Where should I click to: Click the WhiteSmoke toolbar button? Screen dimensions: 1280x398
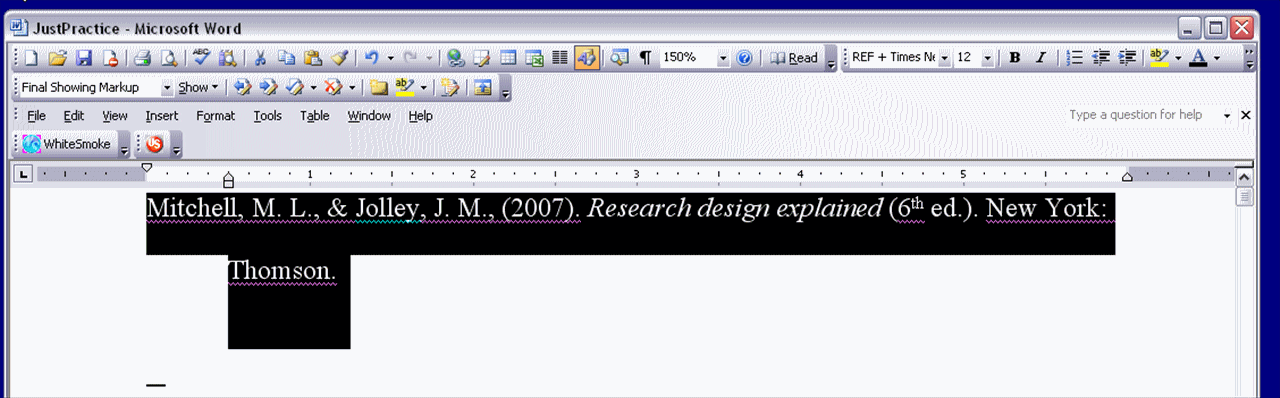coord(67,144)
